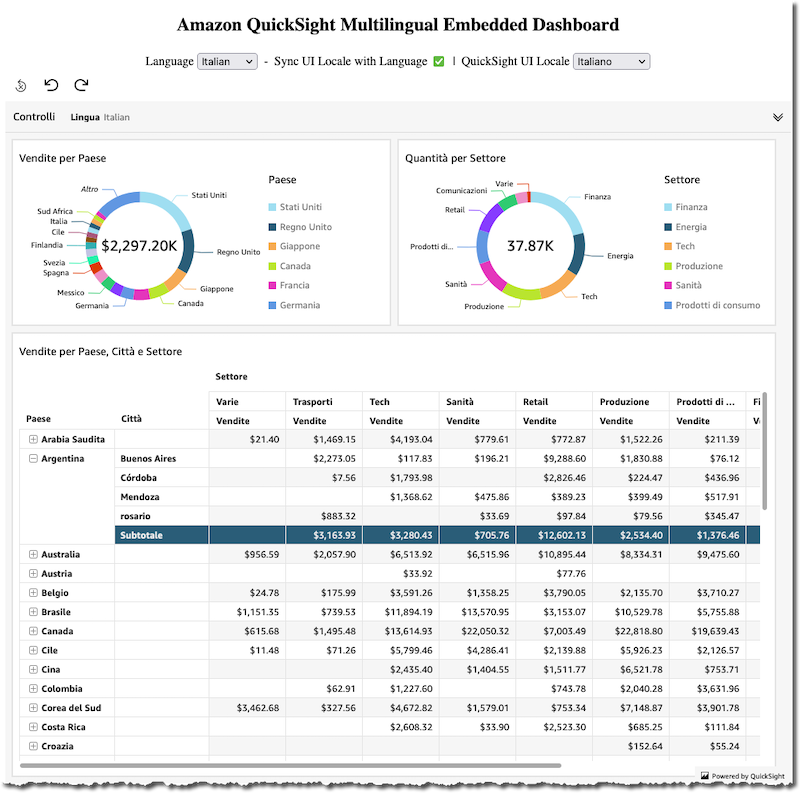The image size is (800, 794).
Task: Expand the Cile row in the table
Action: (x=33, y=650)
